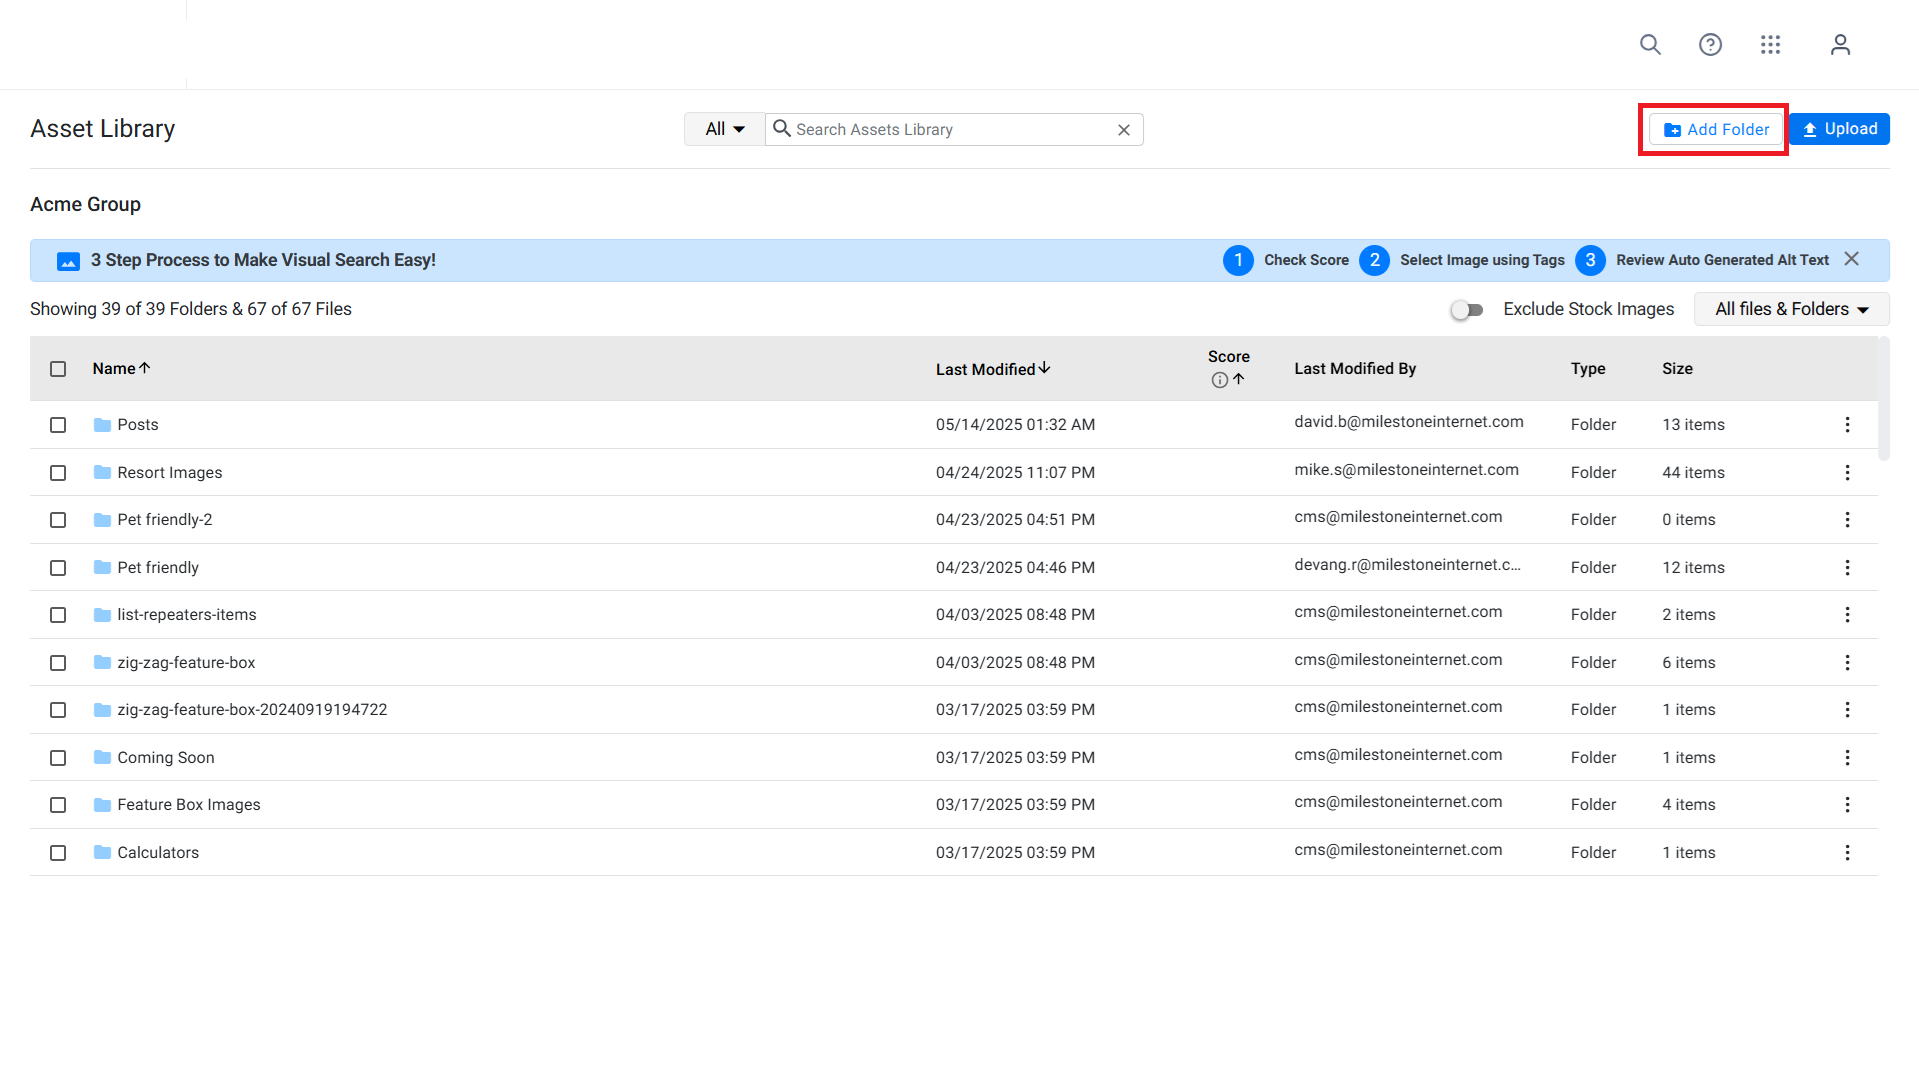Viewport: 1919px width, 1079px height.
Task: Click date 05/14/2025 01:32 AM
Action: (1015, 425)
